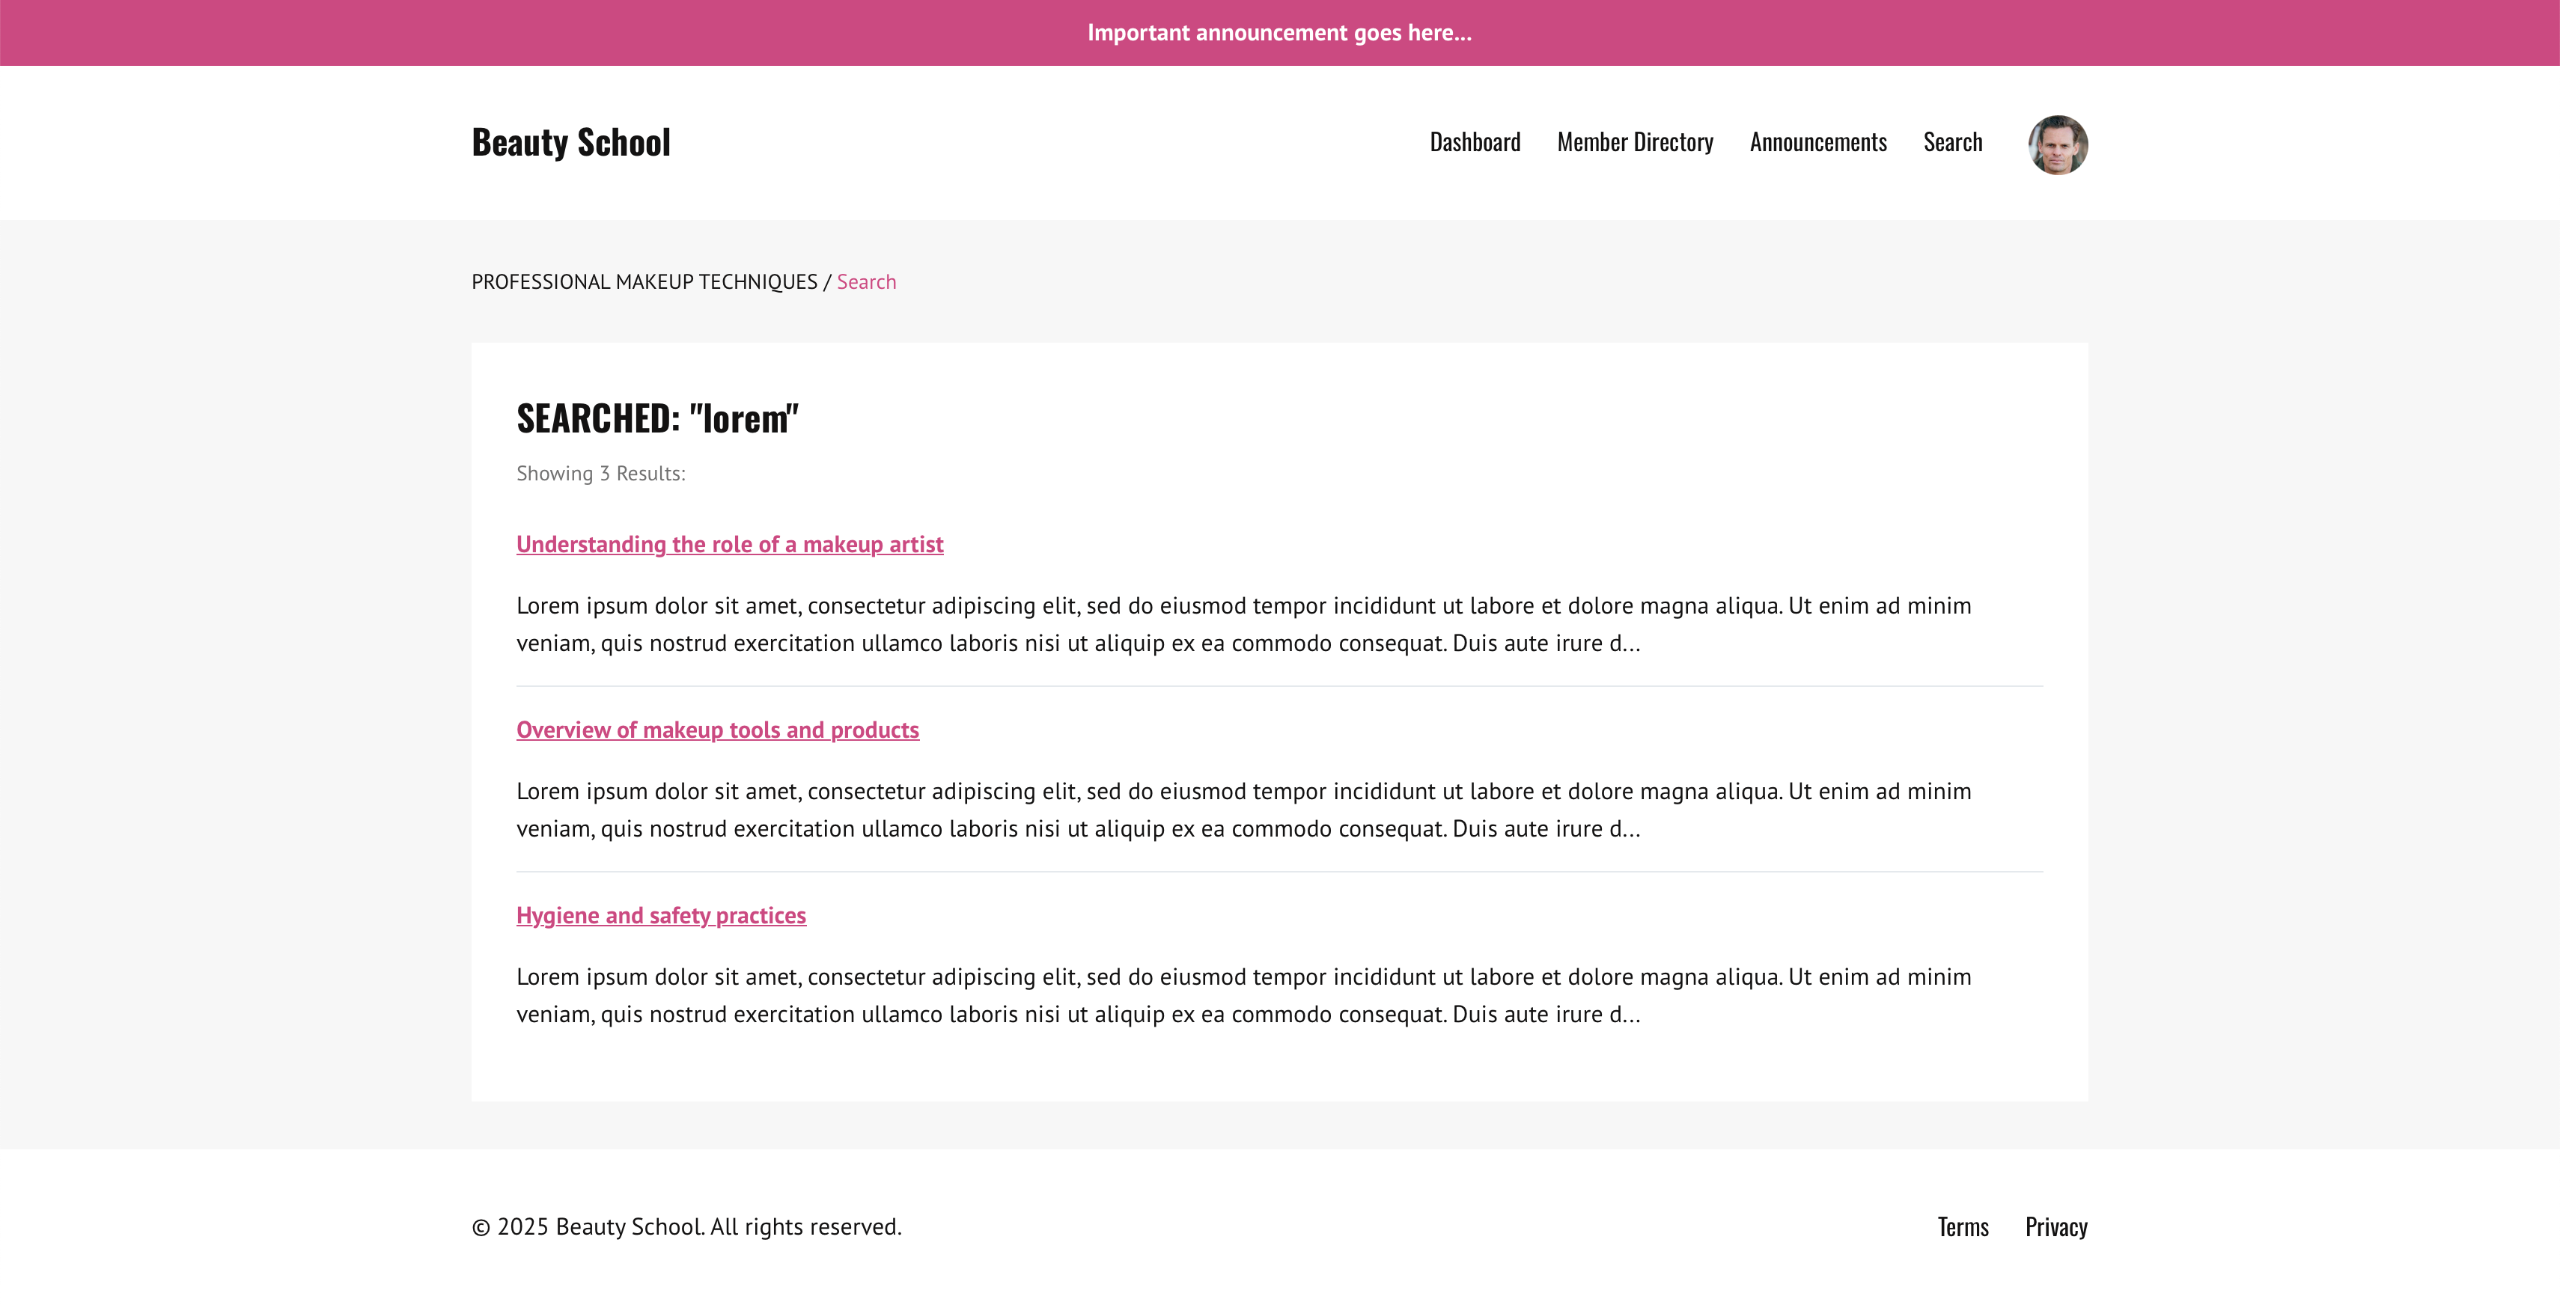Click Search in the top navigation
This screenshot has width=2560, height=1305.
click(1952, 142)
